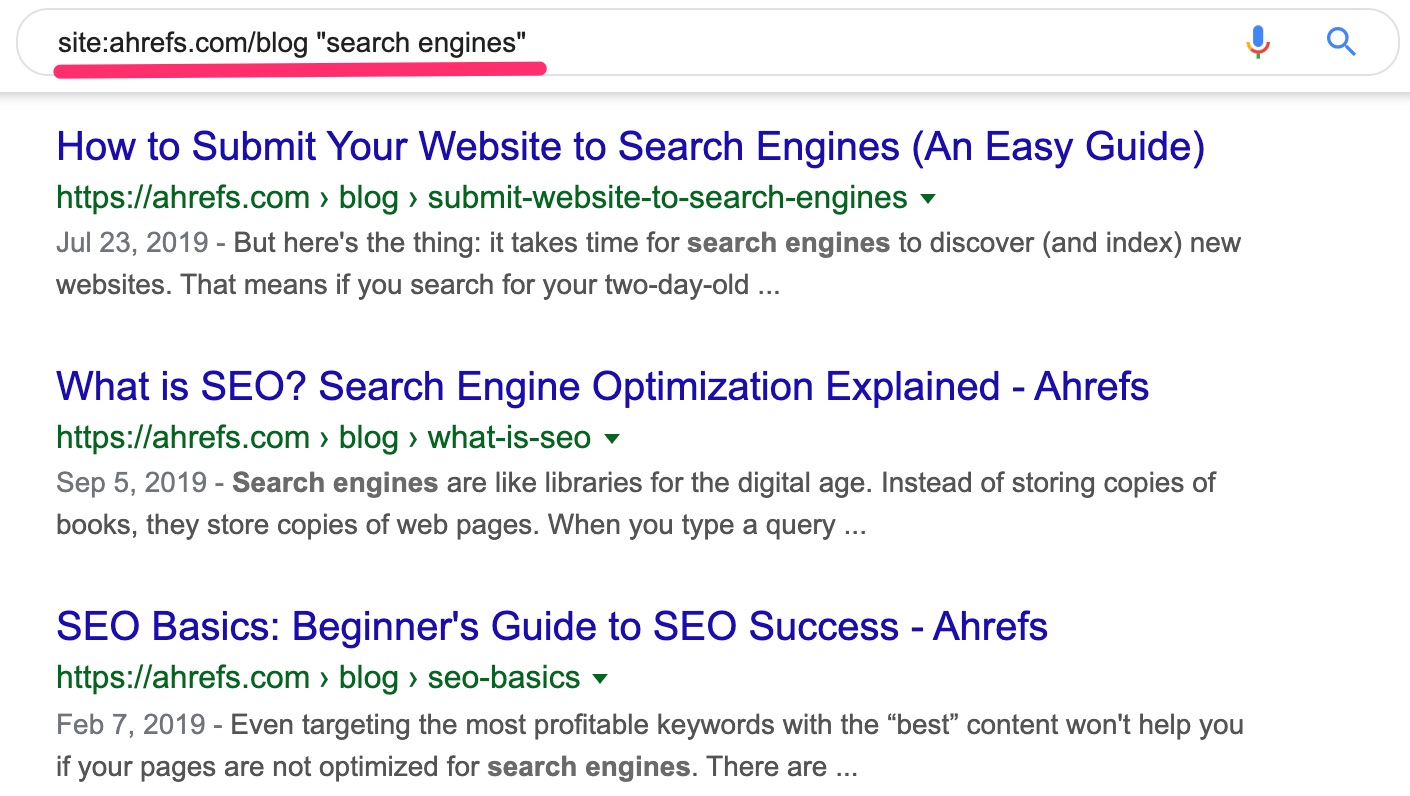Click bold "Search engines" starting the second snippet
Viewport: 1410px width, 796px height.
point(335,483)
